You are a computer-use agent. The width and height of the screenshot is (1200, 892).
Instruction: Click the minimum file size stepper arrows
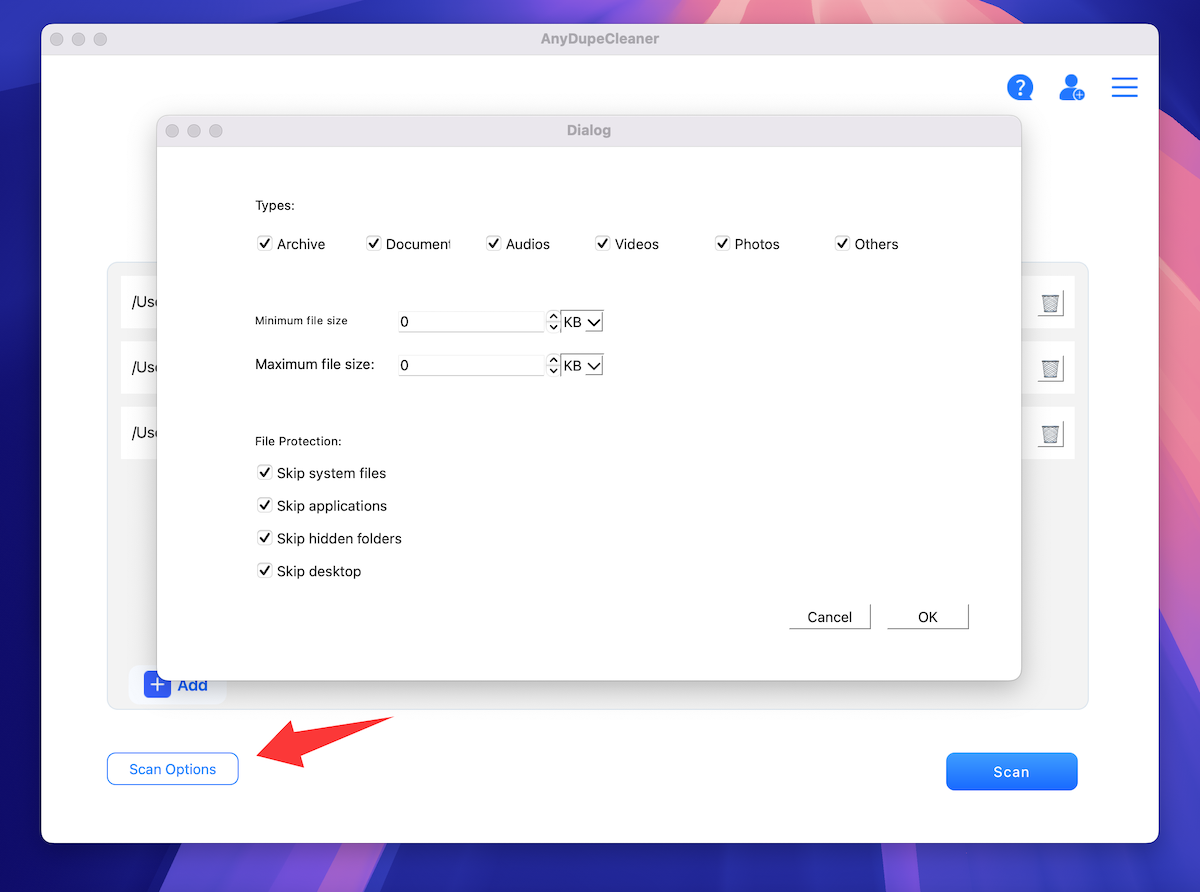pos(553,322)
